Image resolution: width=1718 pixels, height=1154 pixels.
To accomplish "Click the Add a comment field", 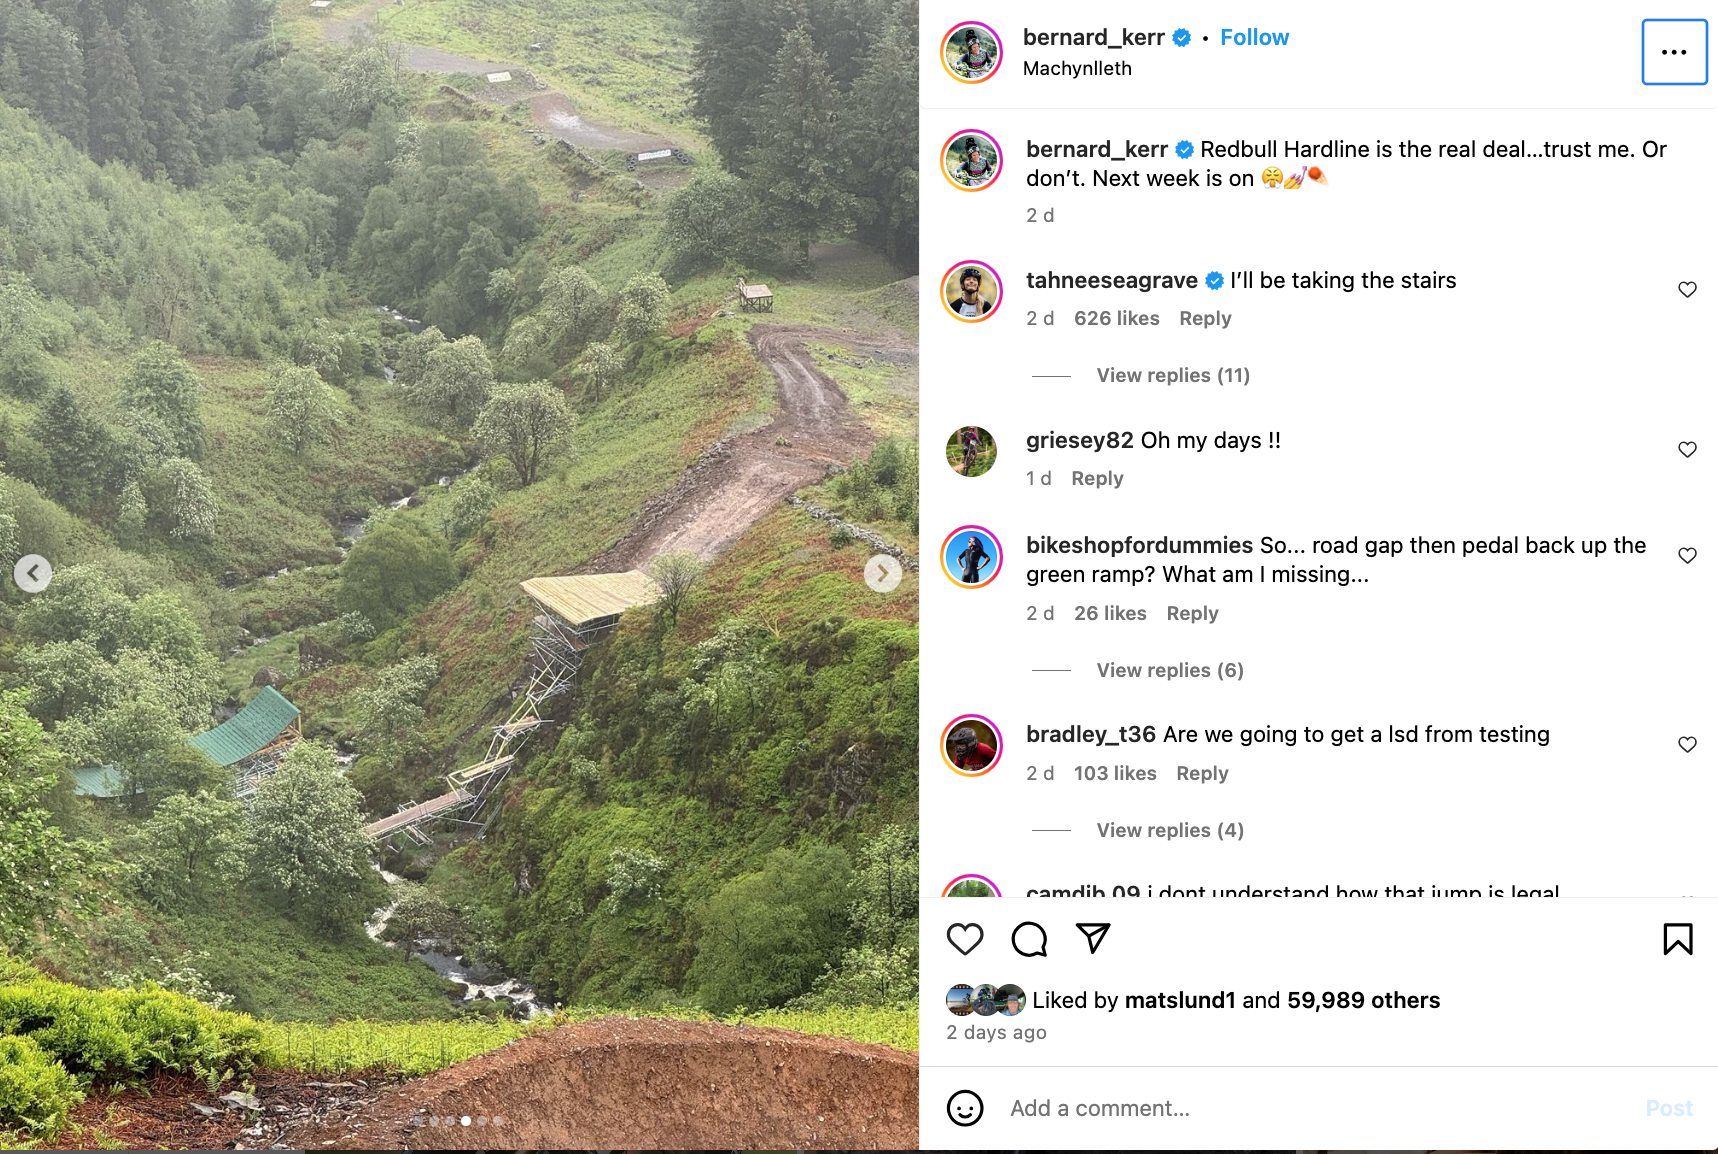I will 1300,1108.
